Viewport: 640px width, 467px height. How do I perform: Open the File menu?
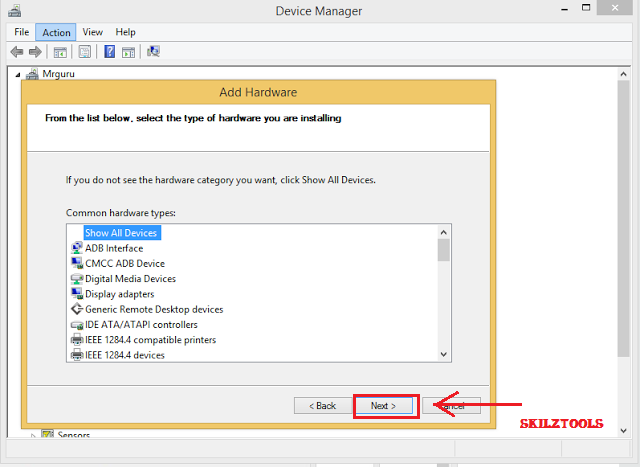pos(22,32)
